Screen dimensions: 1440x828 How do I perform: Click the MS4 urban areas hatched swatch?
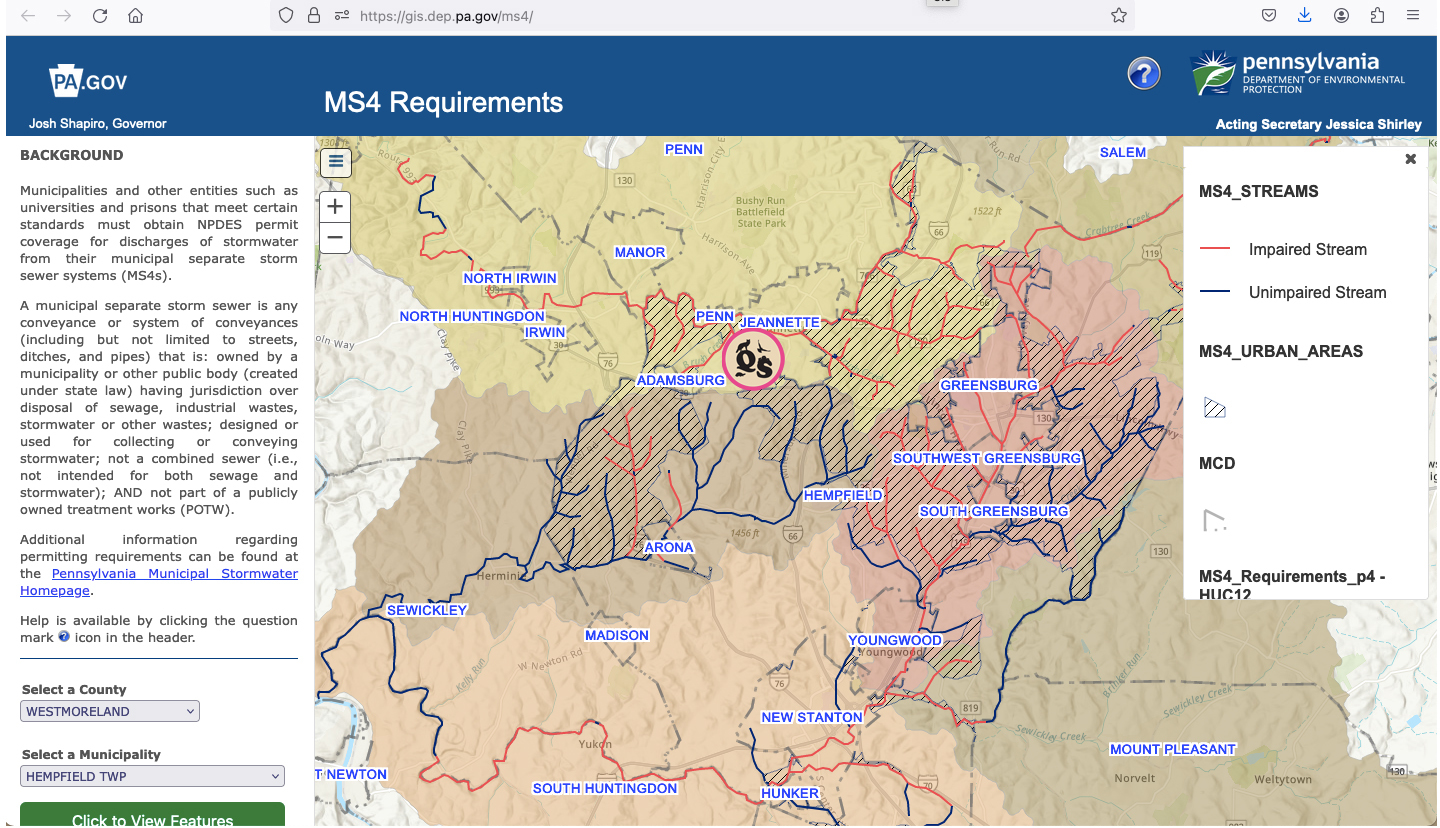(x=1214, y=408)
